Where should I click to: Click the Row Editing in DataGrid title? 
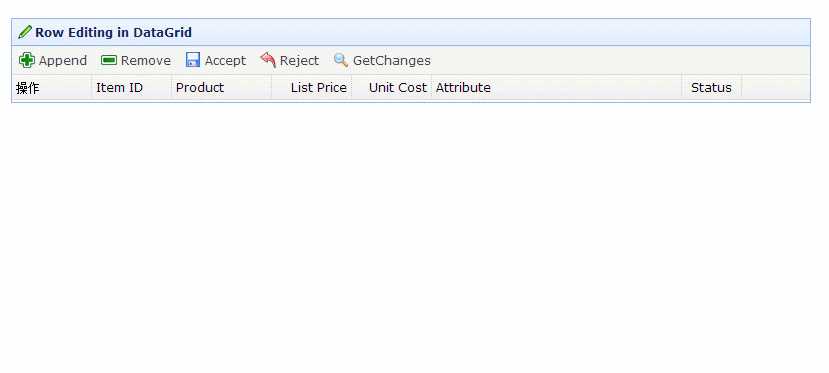(113, 32)
